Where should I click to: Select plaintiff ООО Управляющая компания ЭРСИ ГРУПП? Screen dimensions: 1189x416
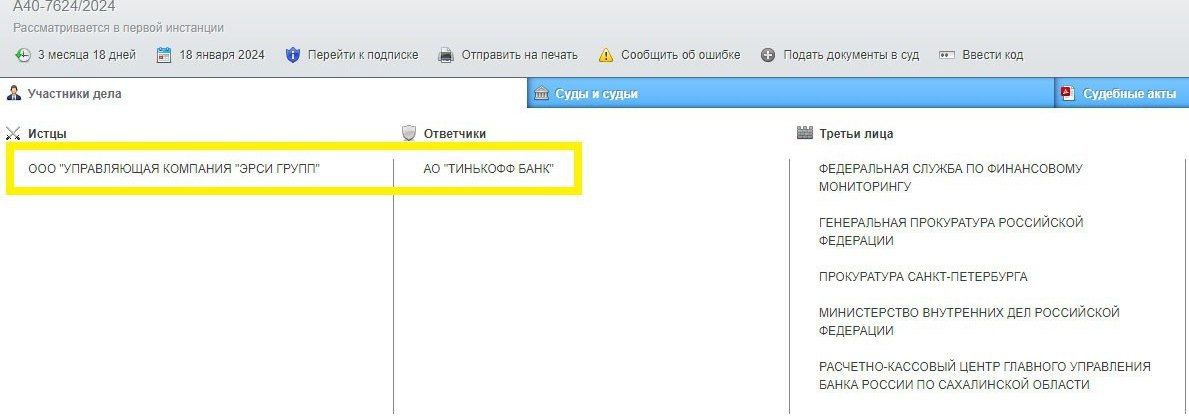(174, 169)
